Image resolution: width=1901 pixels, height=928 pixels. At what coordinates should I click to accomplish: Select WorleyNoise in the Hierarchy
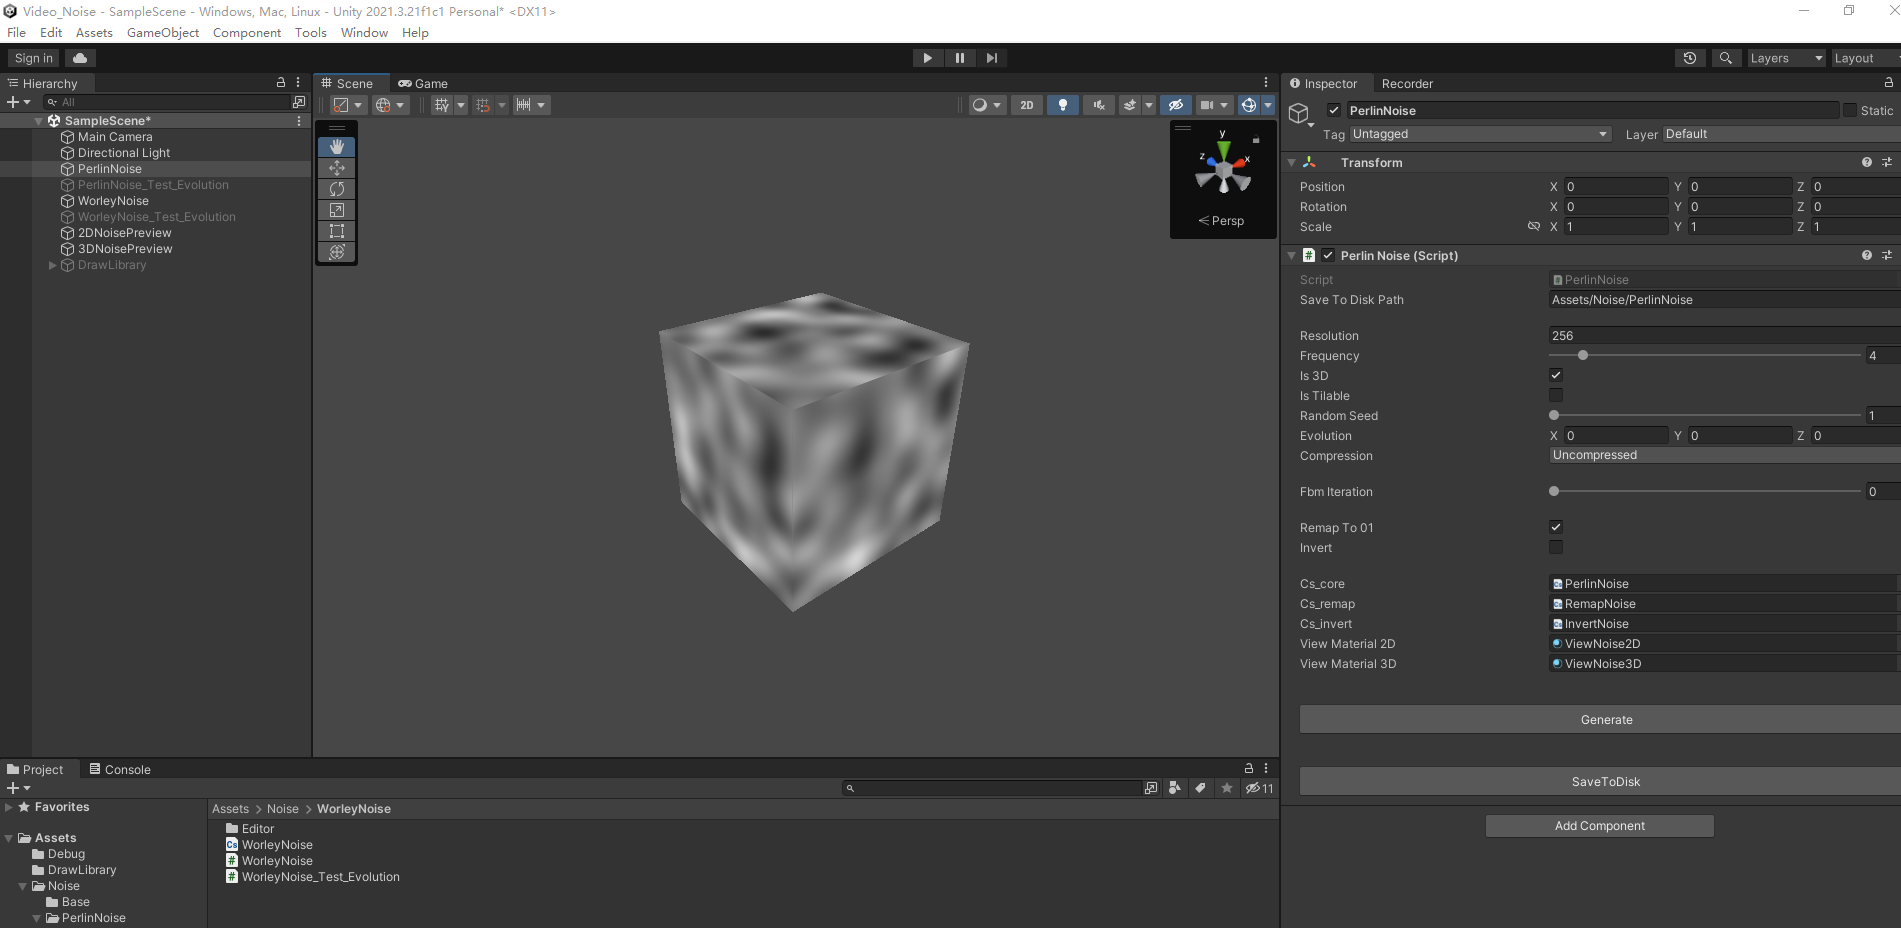113,200
